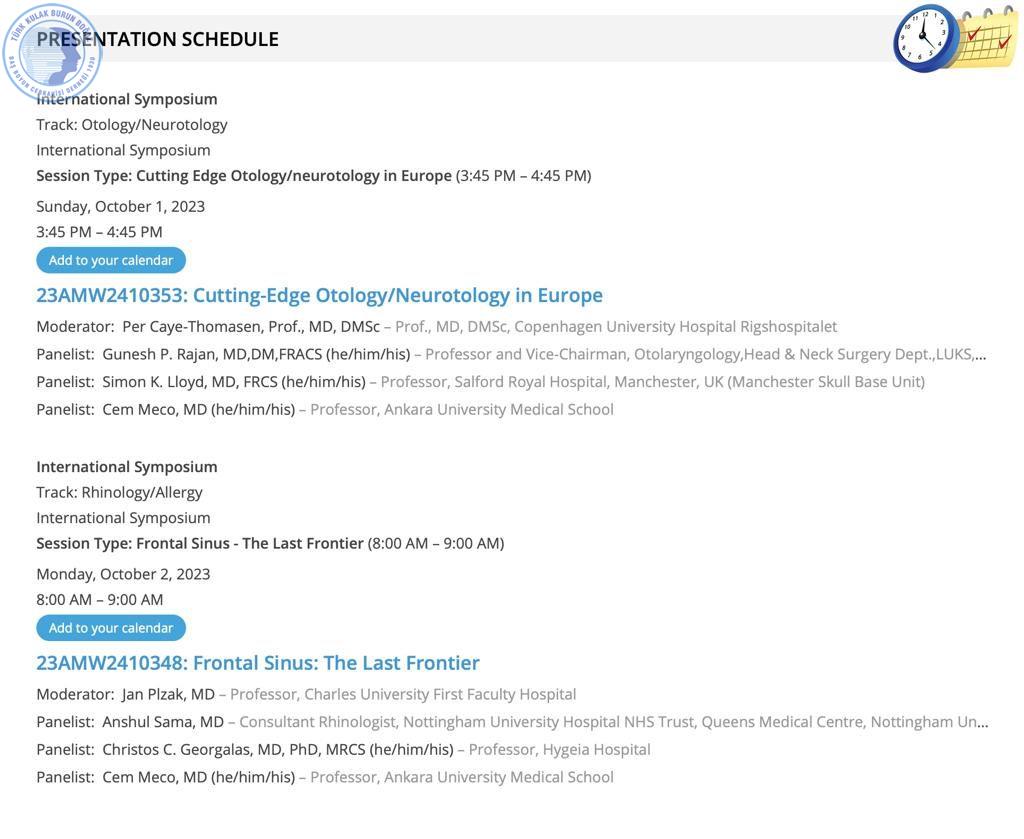The height and width of the screenshot is (839, 1024).
Task: Select panelist Christos C. Georgalas
Action: coord(278,749)
